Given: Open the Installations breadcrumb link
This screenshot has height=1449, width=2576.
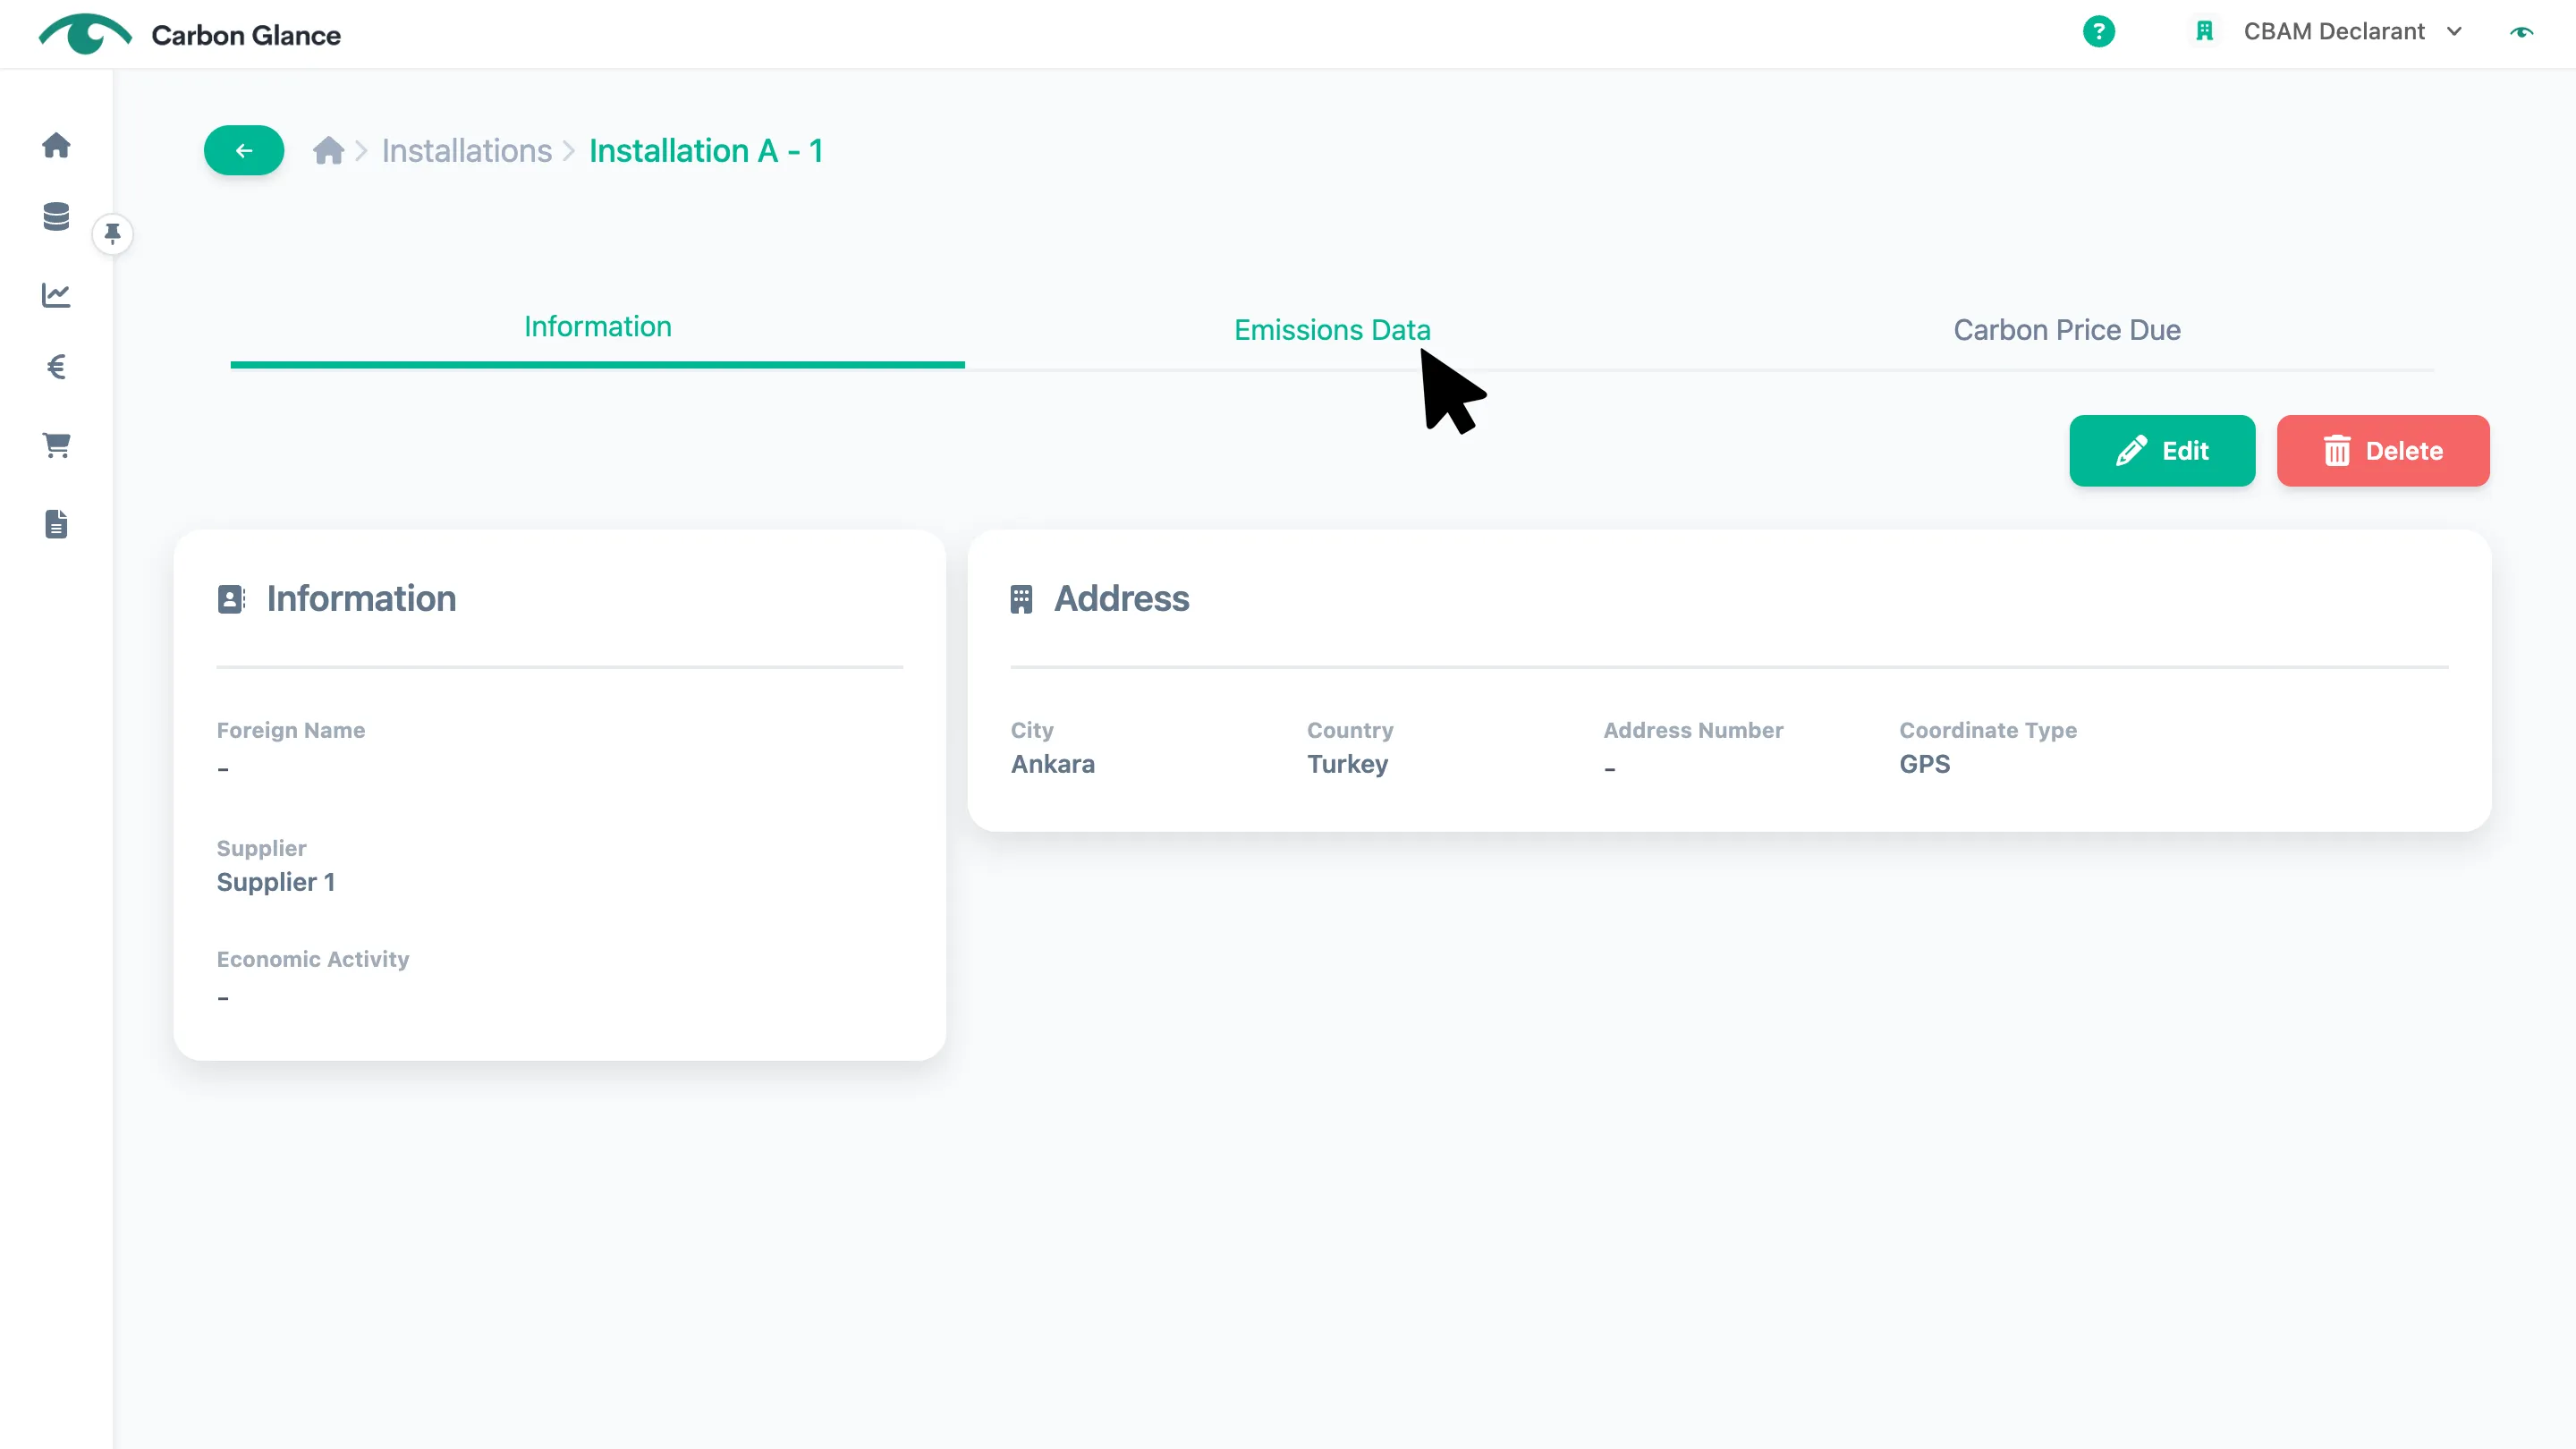Looking at the screenshot, I should coord(466,150).
